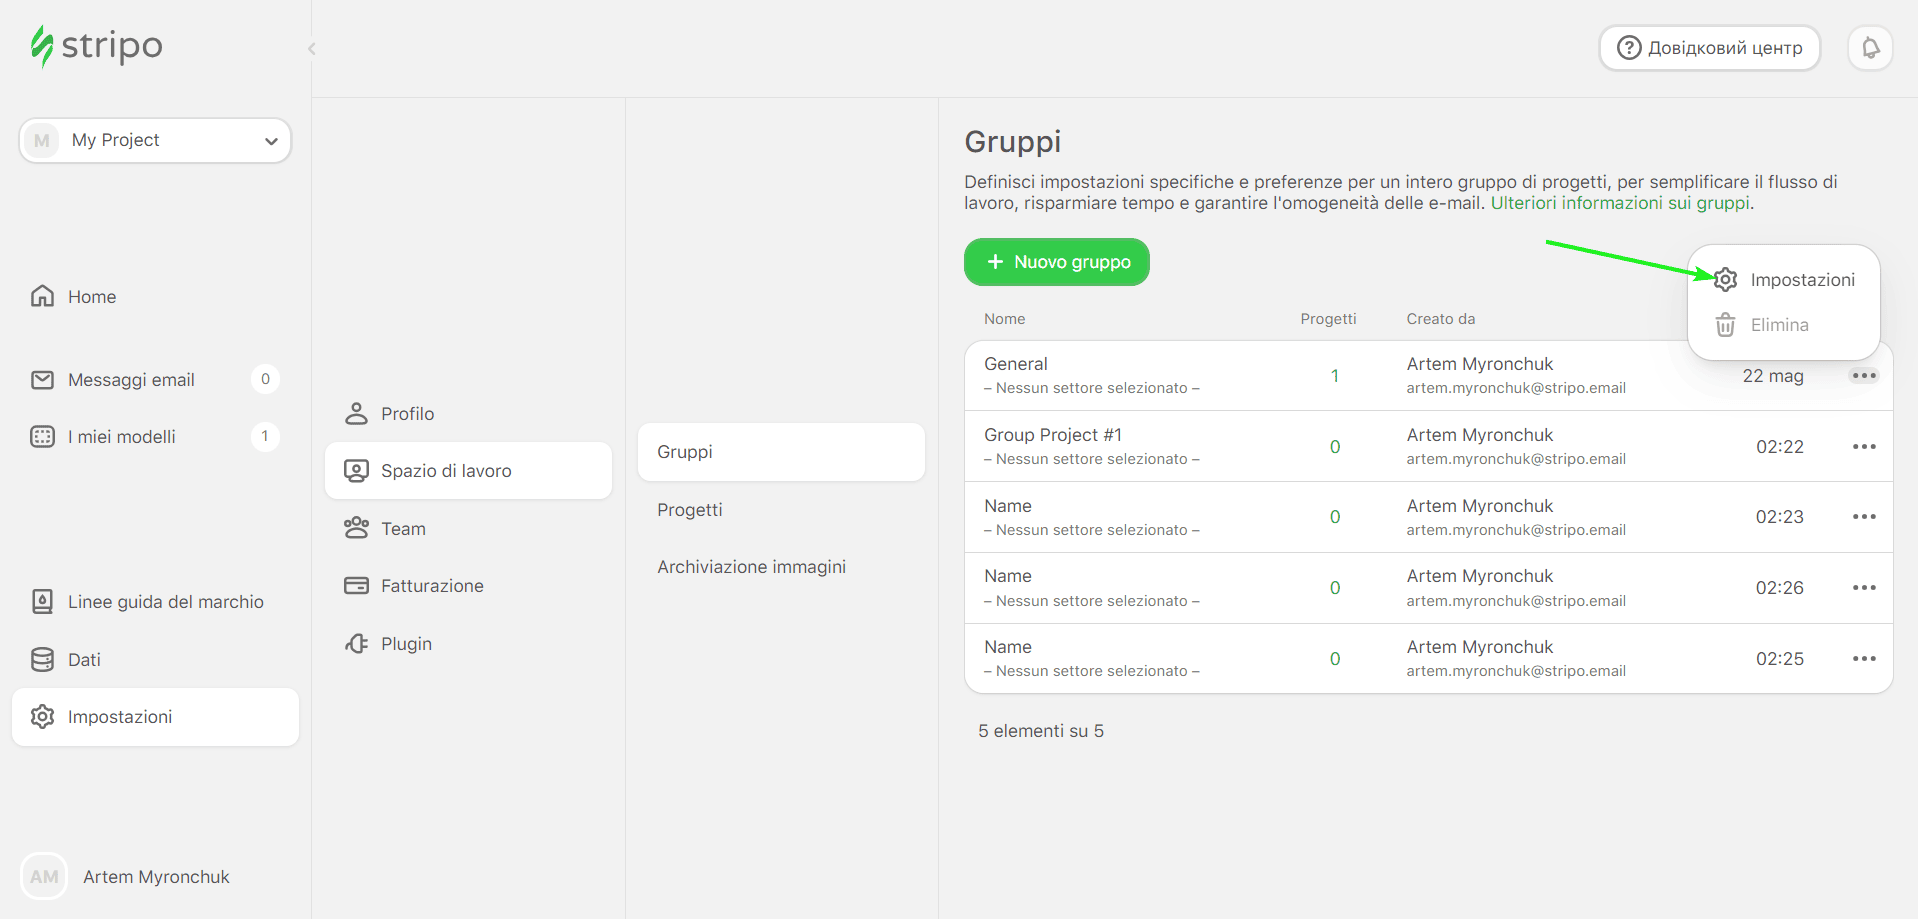Open Messaggi email section
1918x919 pixels.
point(131,380)
